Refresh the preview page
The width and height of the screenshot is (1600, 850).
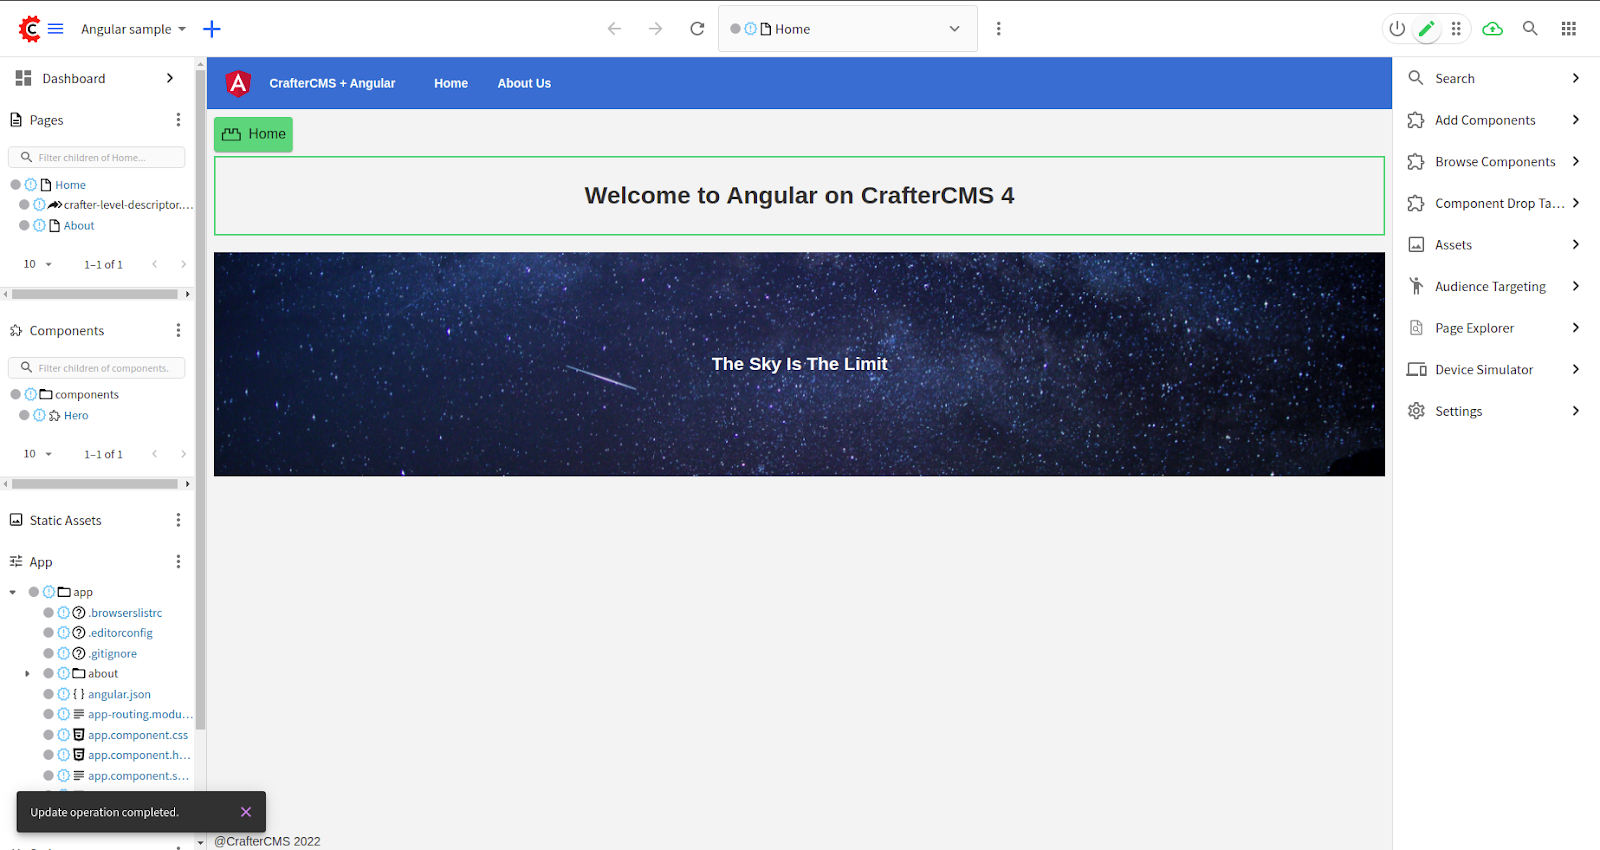pyautogui.click(x=697, y=29)
